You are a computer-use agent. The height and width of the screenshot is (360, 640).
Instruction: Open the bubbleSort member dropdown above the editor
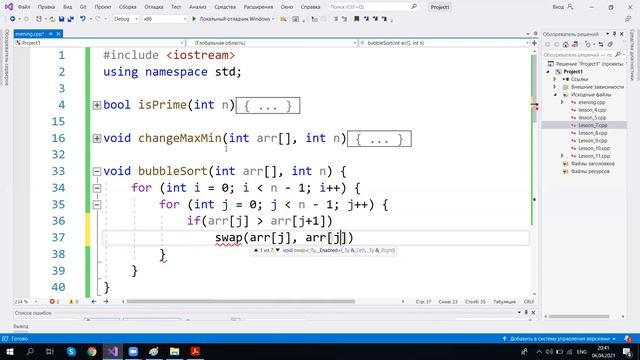444,42
